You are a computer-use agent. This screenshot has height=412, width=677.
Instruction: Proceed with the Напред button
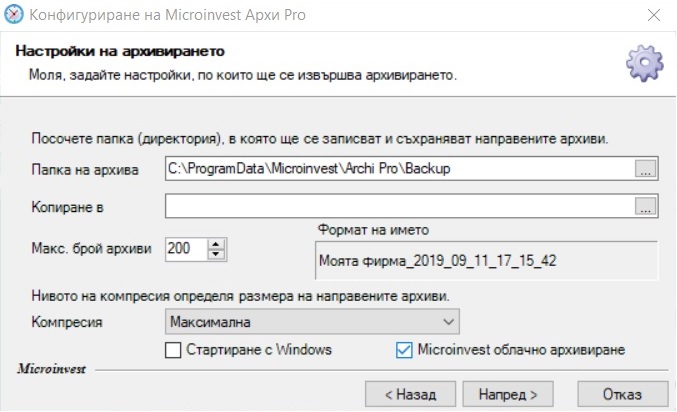coord(508,394)
